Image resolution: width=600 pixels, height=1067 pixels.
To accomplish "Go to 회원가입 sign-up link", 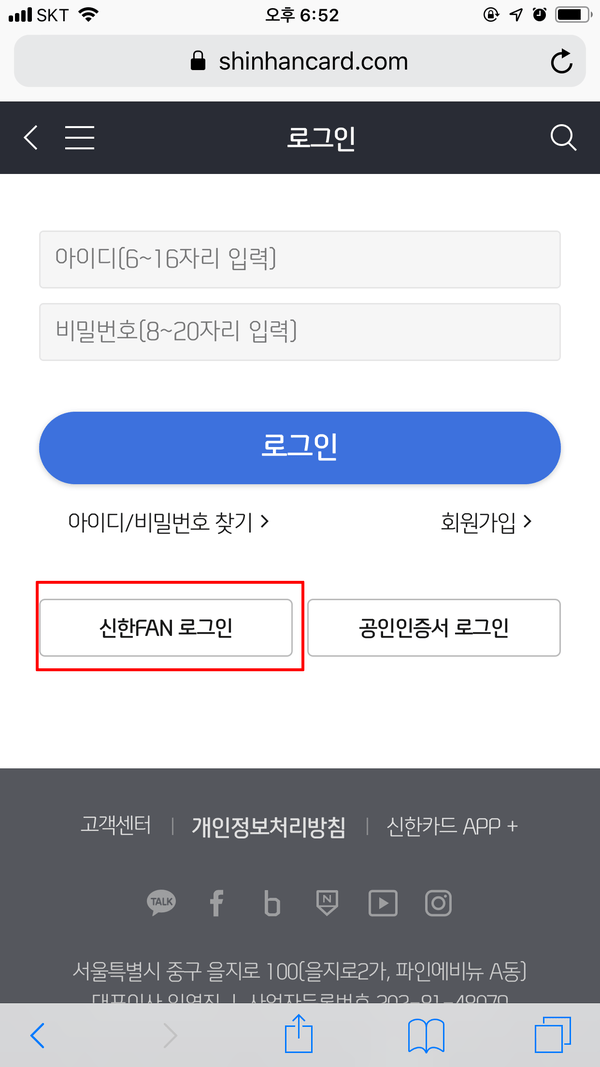I will pos(486,521).
